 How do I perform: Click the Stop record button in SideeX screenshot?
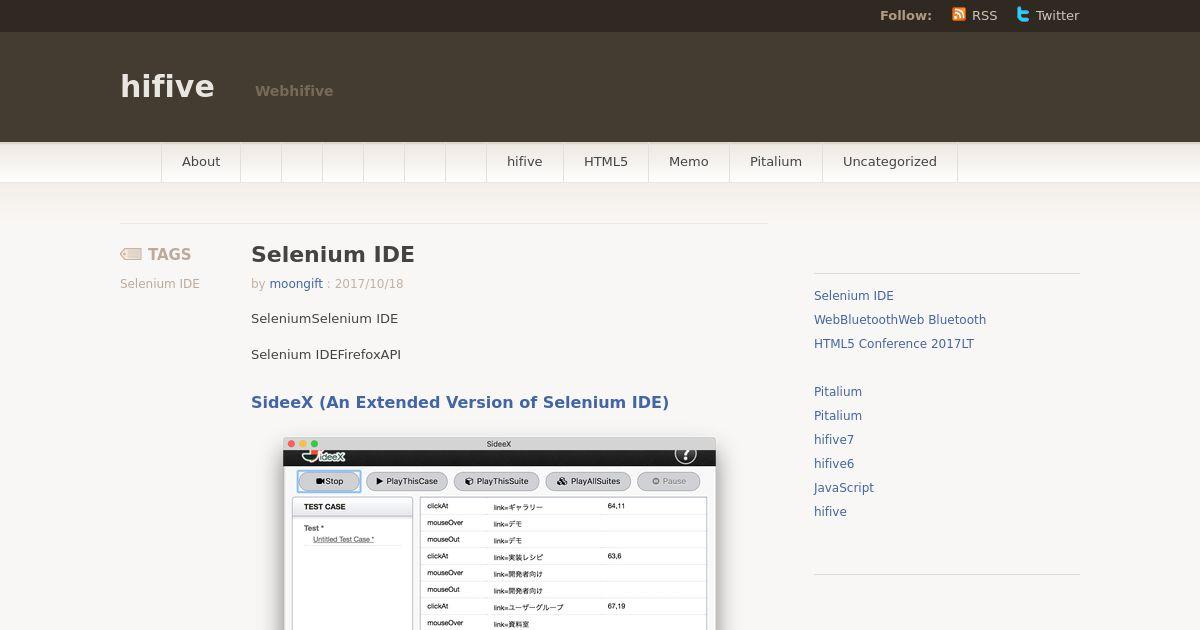329,481
